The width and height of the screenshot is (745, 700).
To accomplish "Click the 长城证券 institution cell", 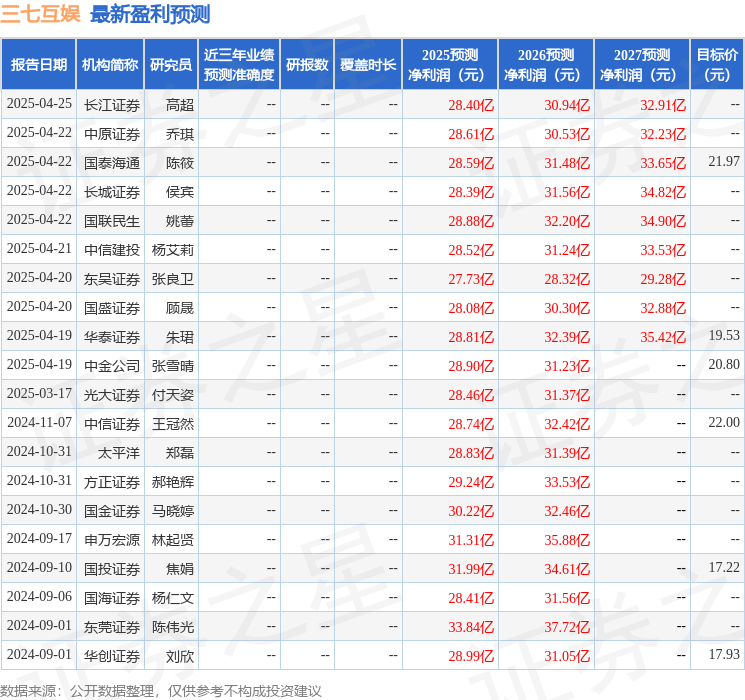I will coord(112,192).
